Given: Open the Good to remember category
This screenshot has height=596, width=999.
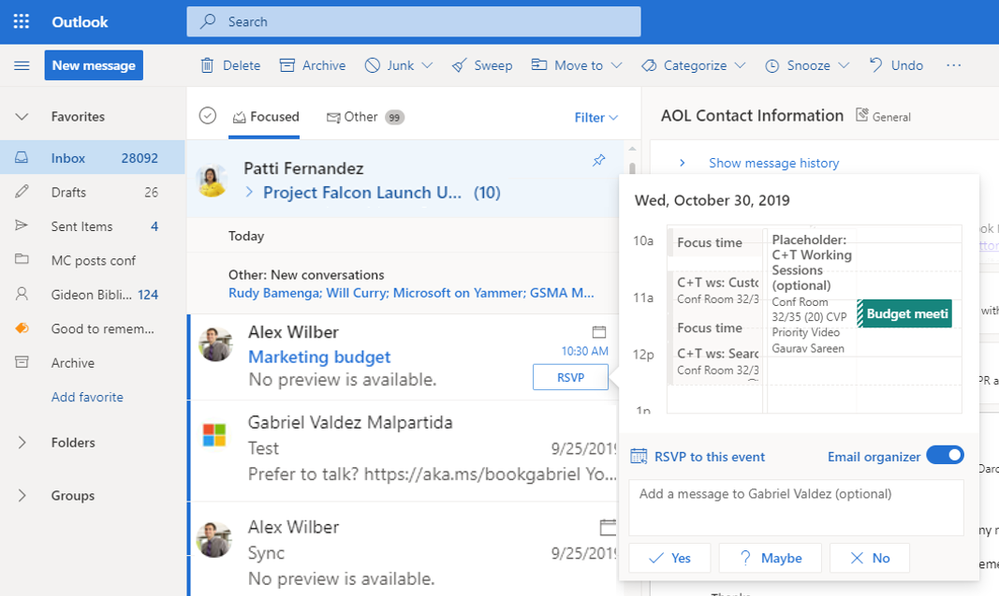Looking at the screenshot, I should click(x=92, y=329).
